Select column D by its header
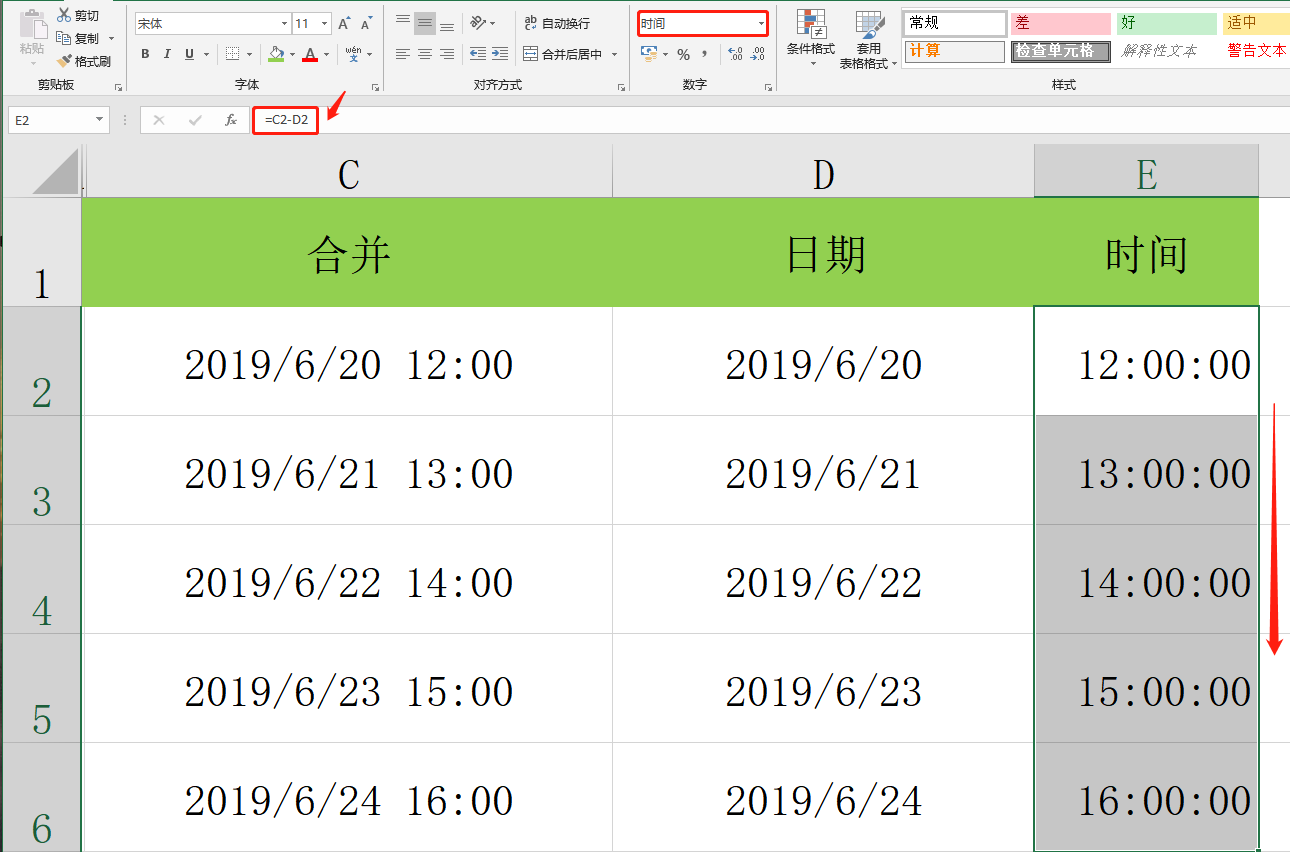 (823, 171)
